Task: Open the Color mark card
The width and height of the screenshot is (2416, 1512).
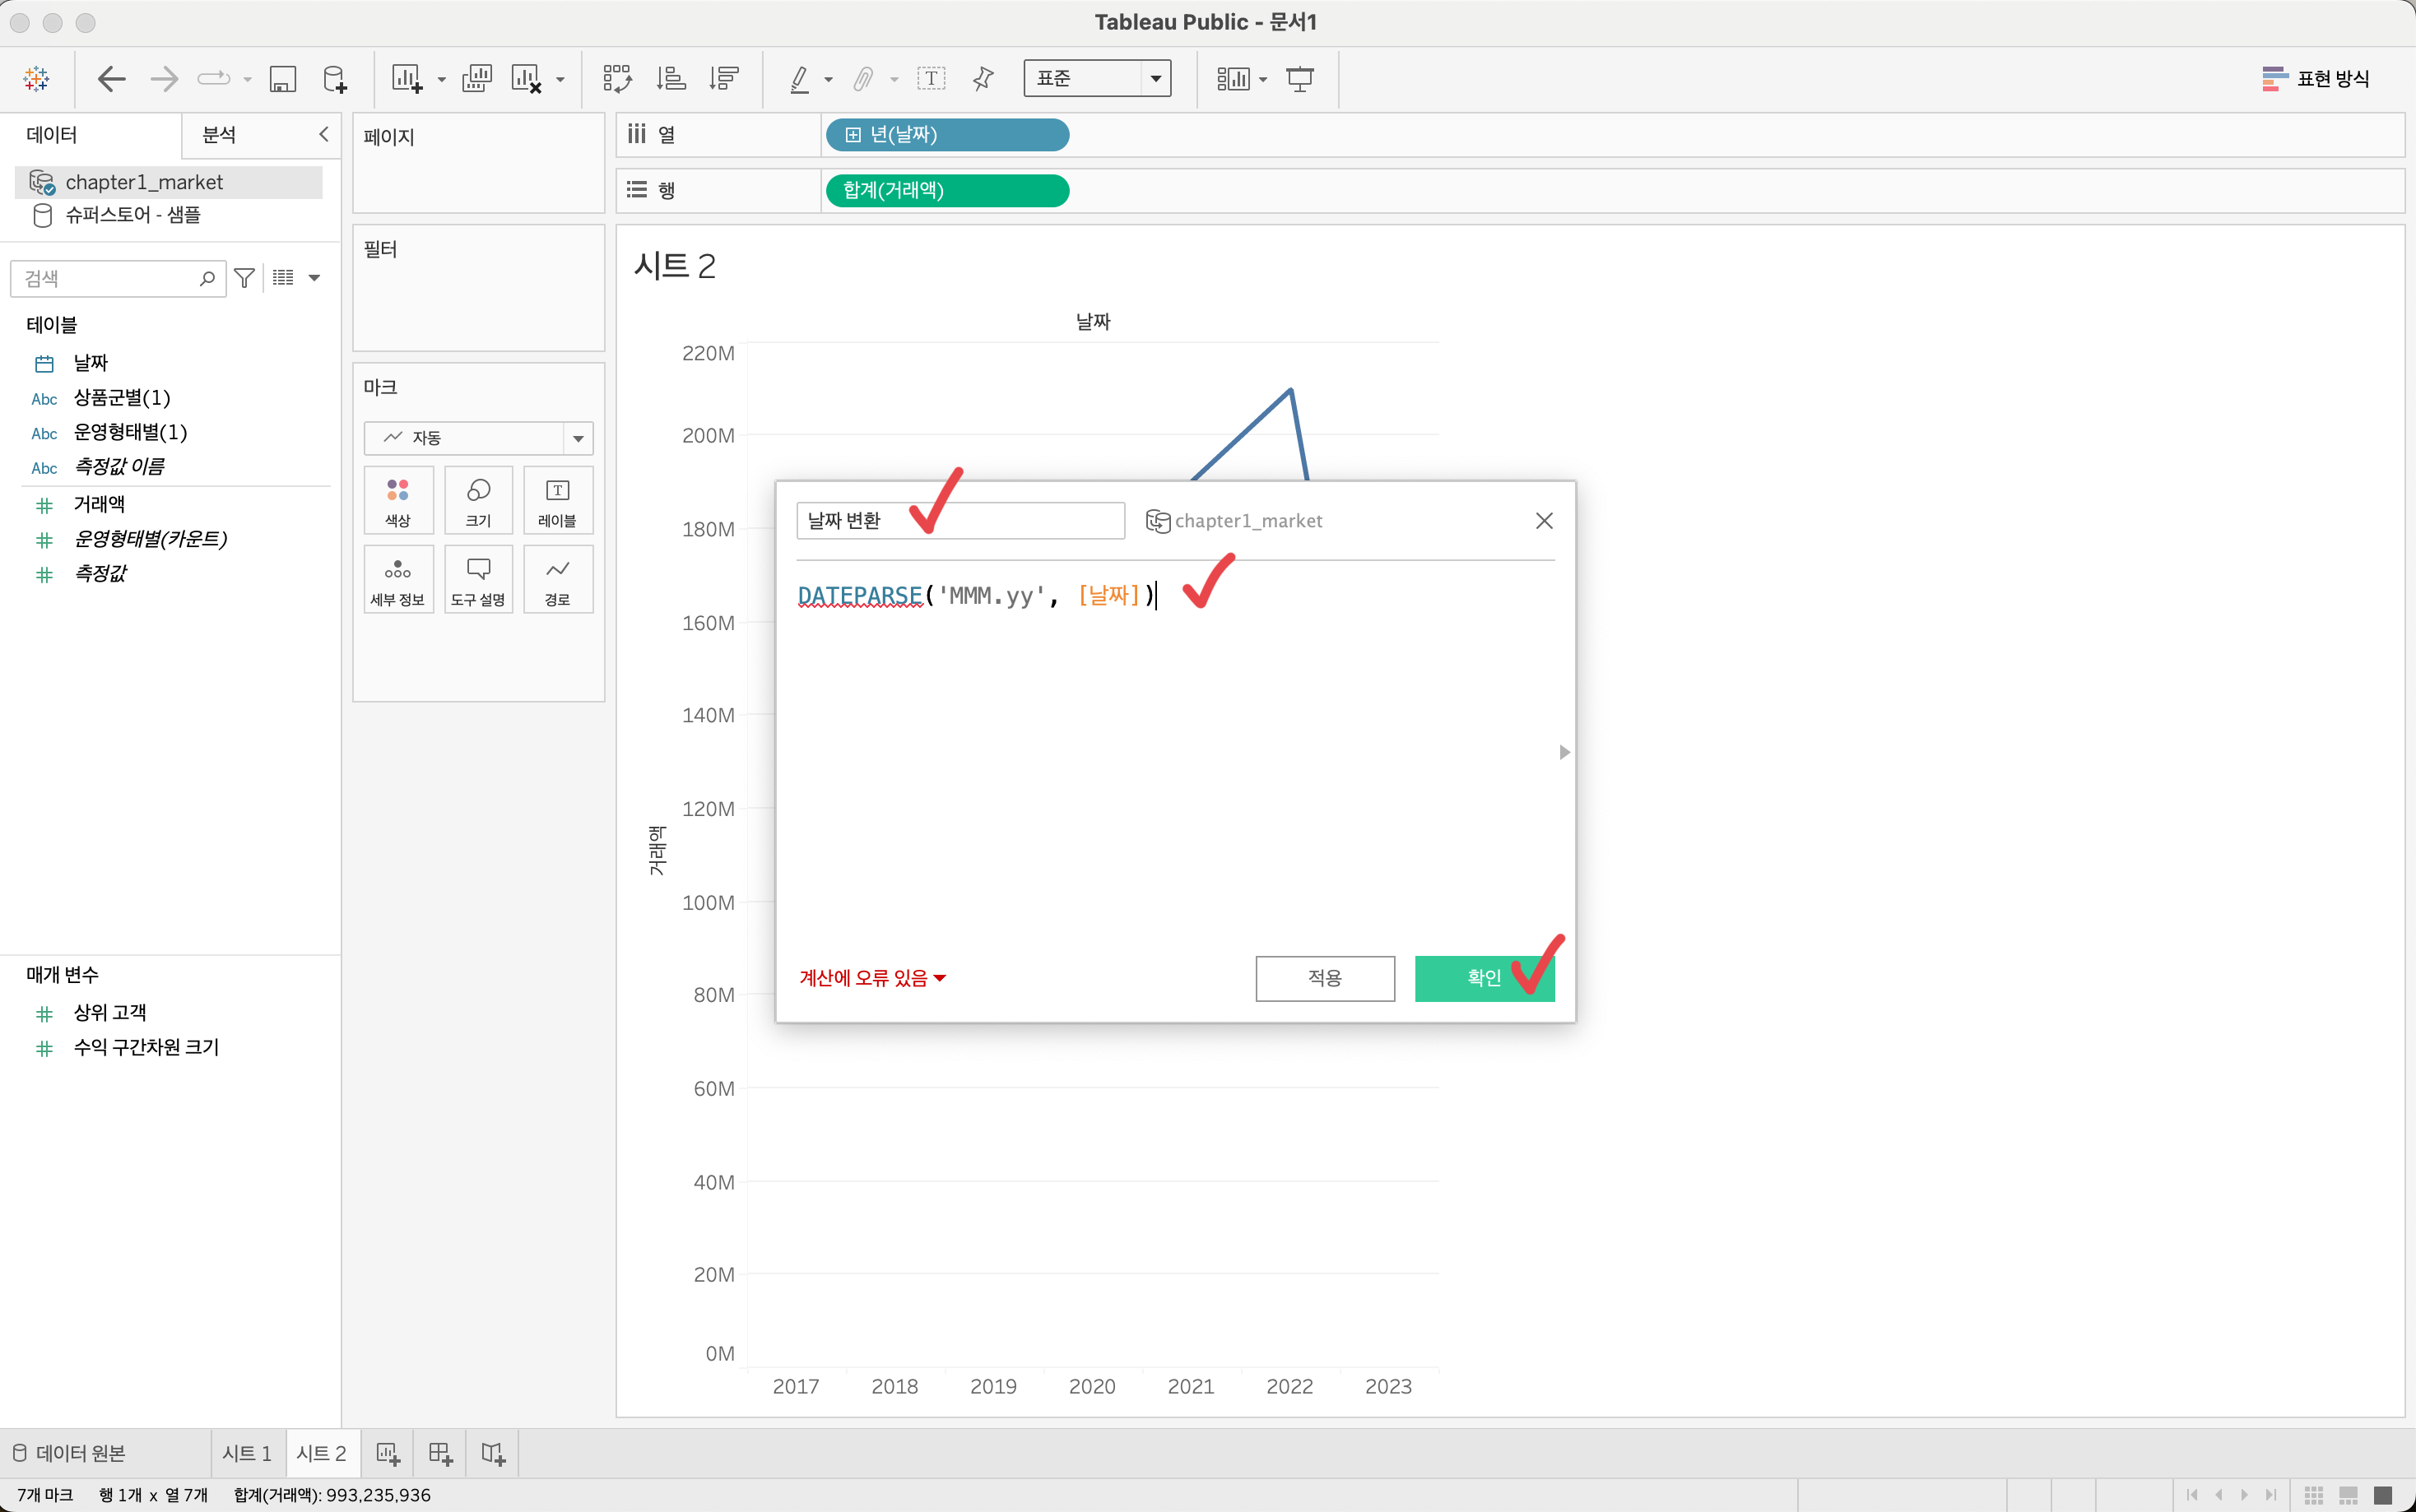Action: pos(398,500)
